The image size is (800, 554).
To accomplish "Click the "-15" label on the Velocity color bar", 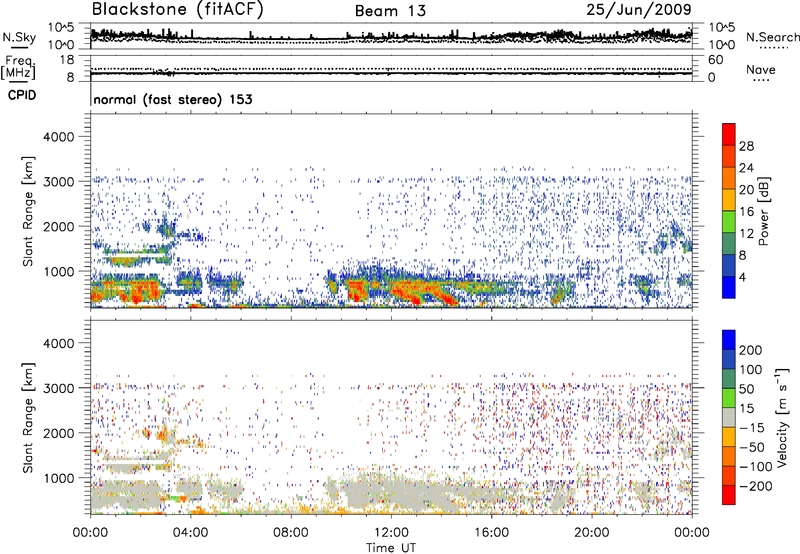I will click(752, 428).
